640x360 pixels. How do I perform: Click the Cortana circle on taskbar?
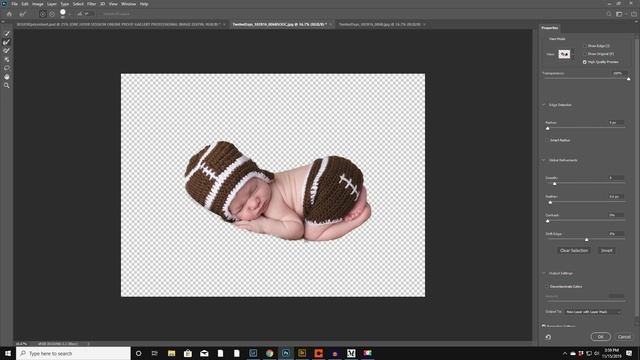point(138,353)
